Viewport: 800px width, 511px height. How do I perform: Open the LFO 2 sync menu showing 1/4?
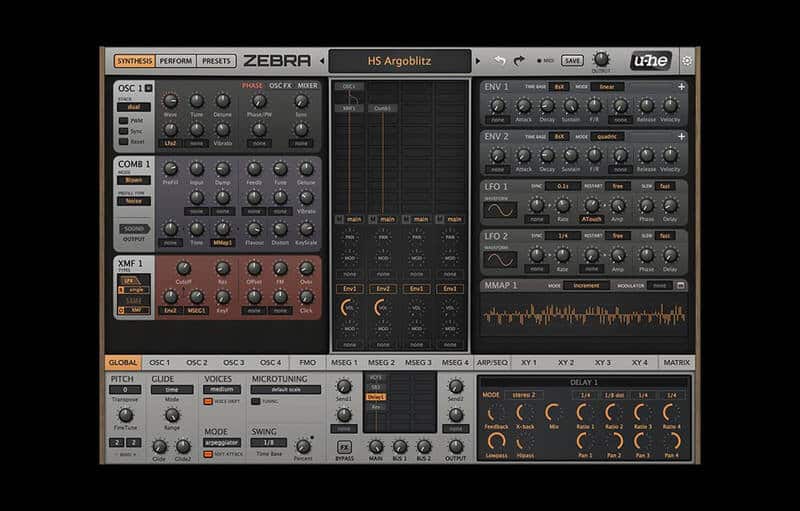(563, 236)
